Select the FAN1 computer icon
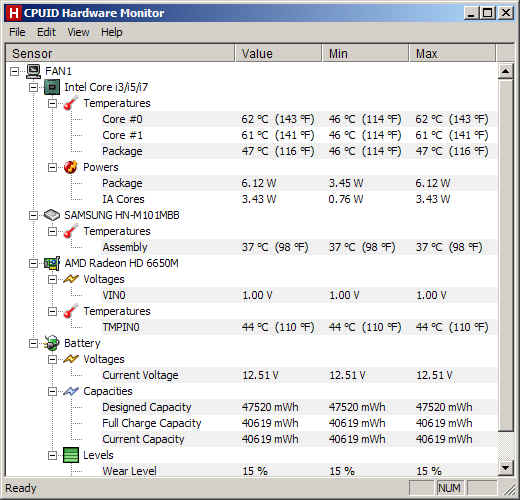Screen dimensions: 520x500 33,71
